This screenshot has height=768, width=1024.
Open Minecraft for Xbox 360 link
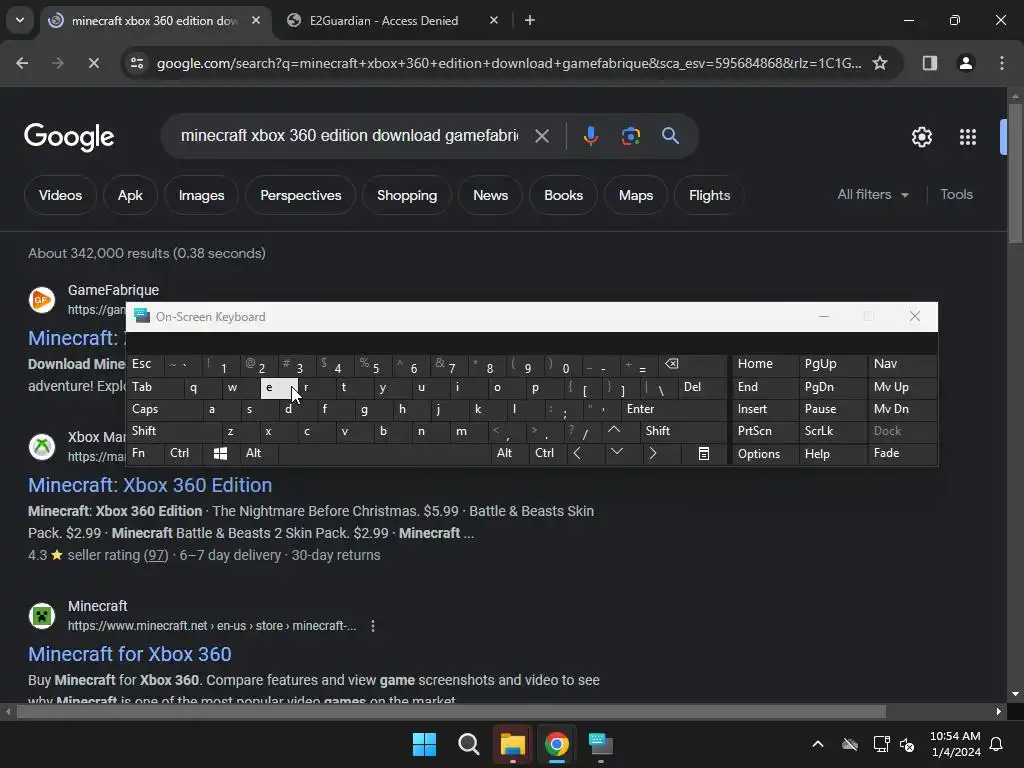coord(129,654)
